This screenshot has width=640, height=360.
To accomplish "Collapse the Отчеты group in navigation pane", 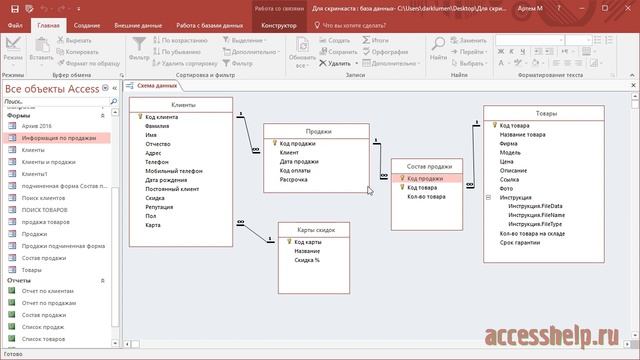I will [x=102, y=281].
